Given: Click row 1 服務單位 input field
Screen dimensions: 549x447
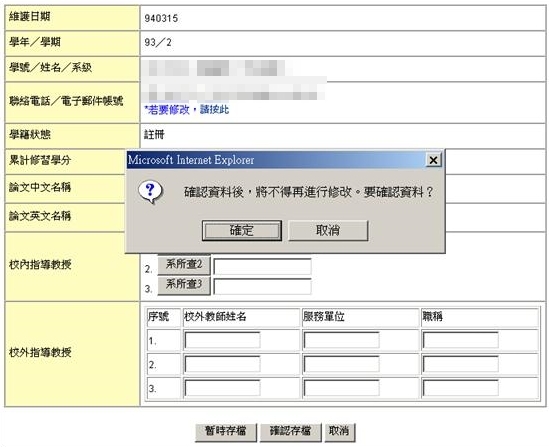Looking at the screenshot, I should (341, 340).
